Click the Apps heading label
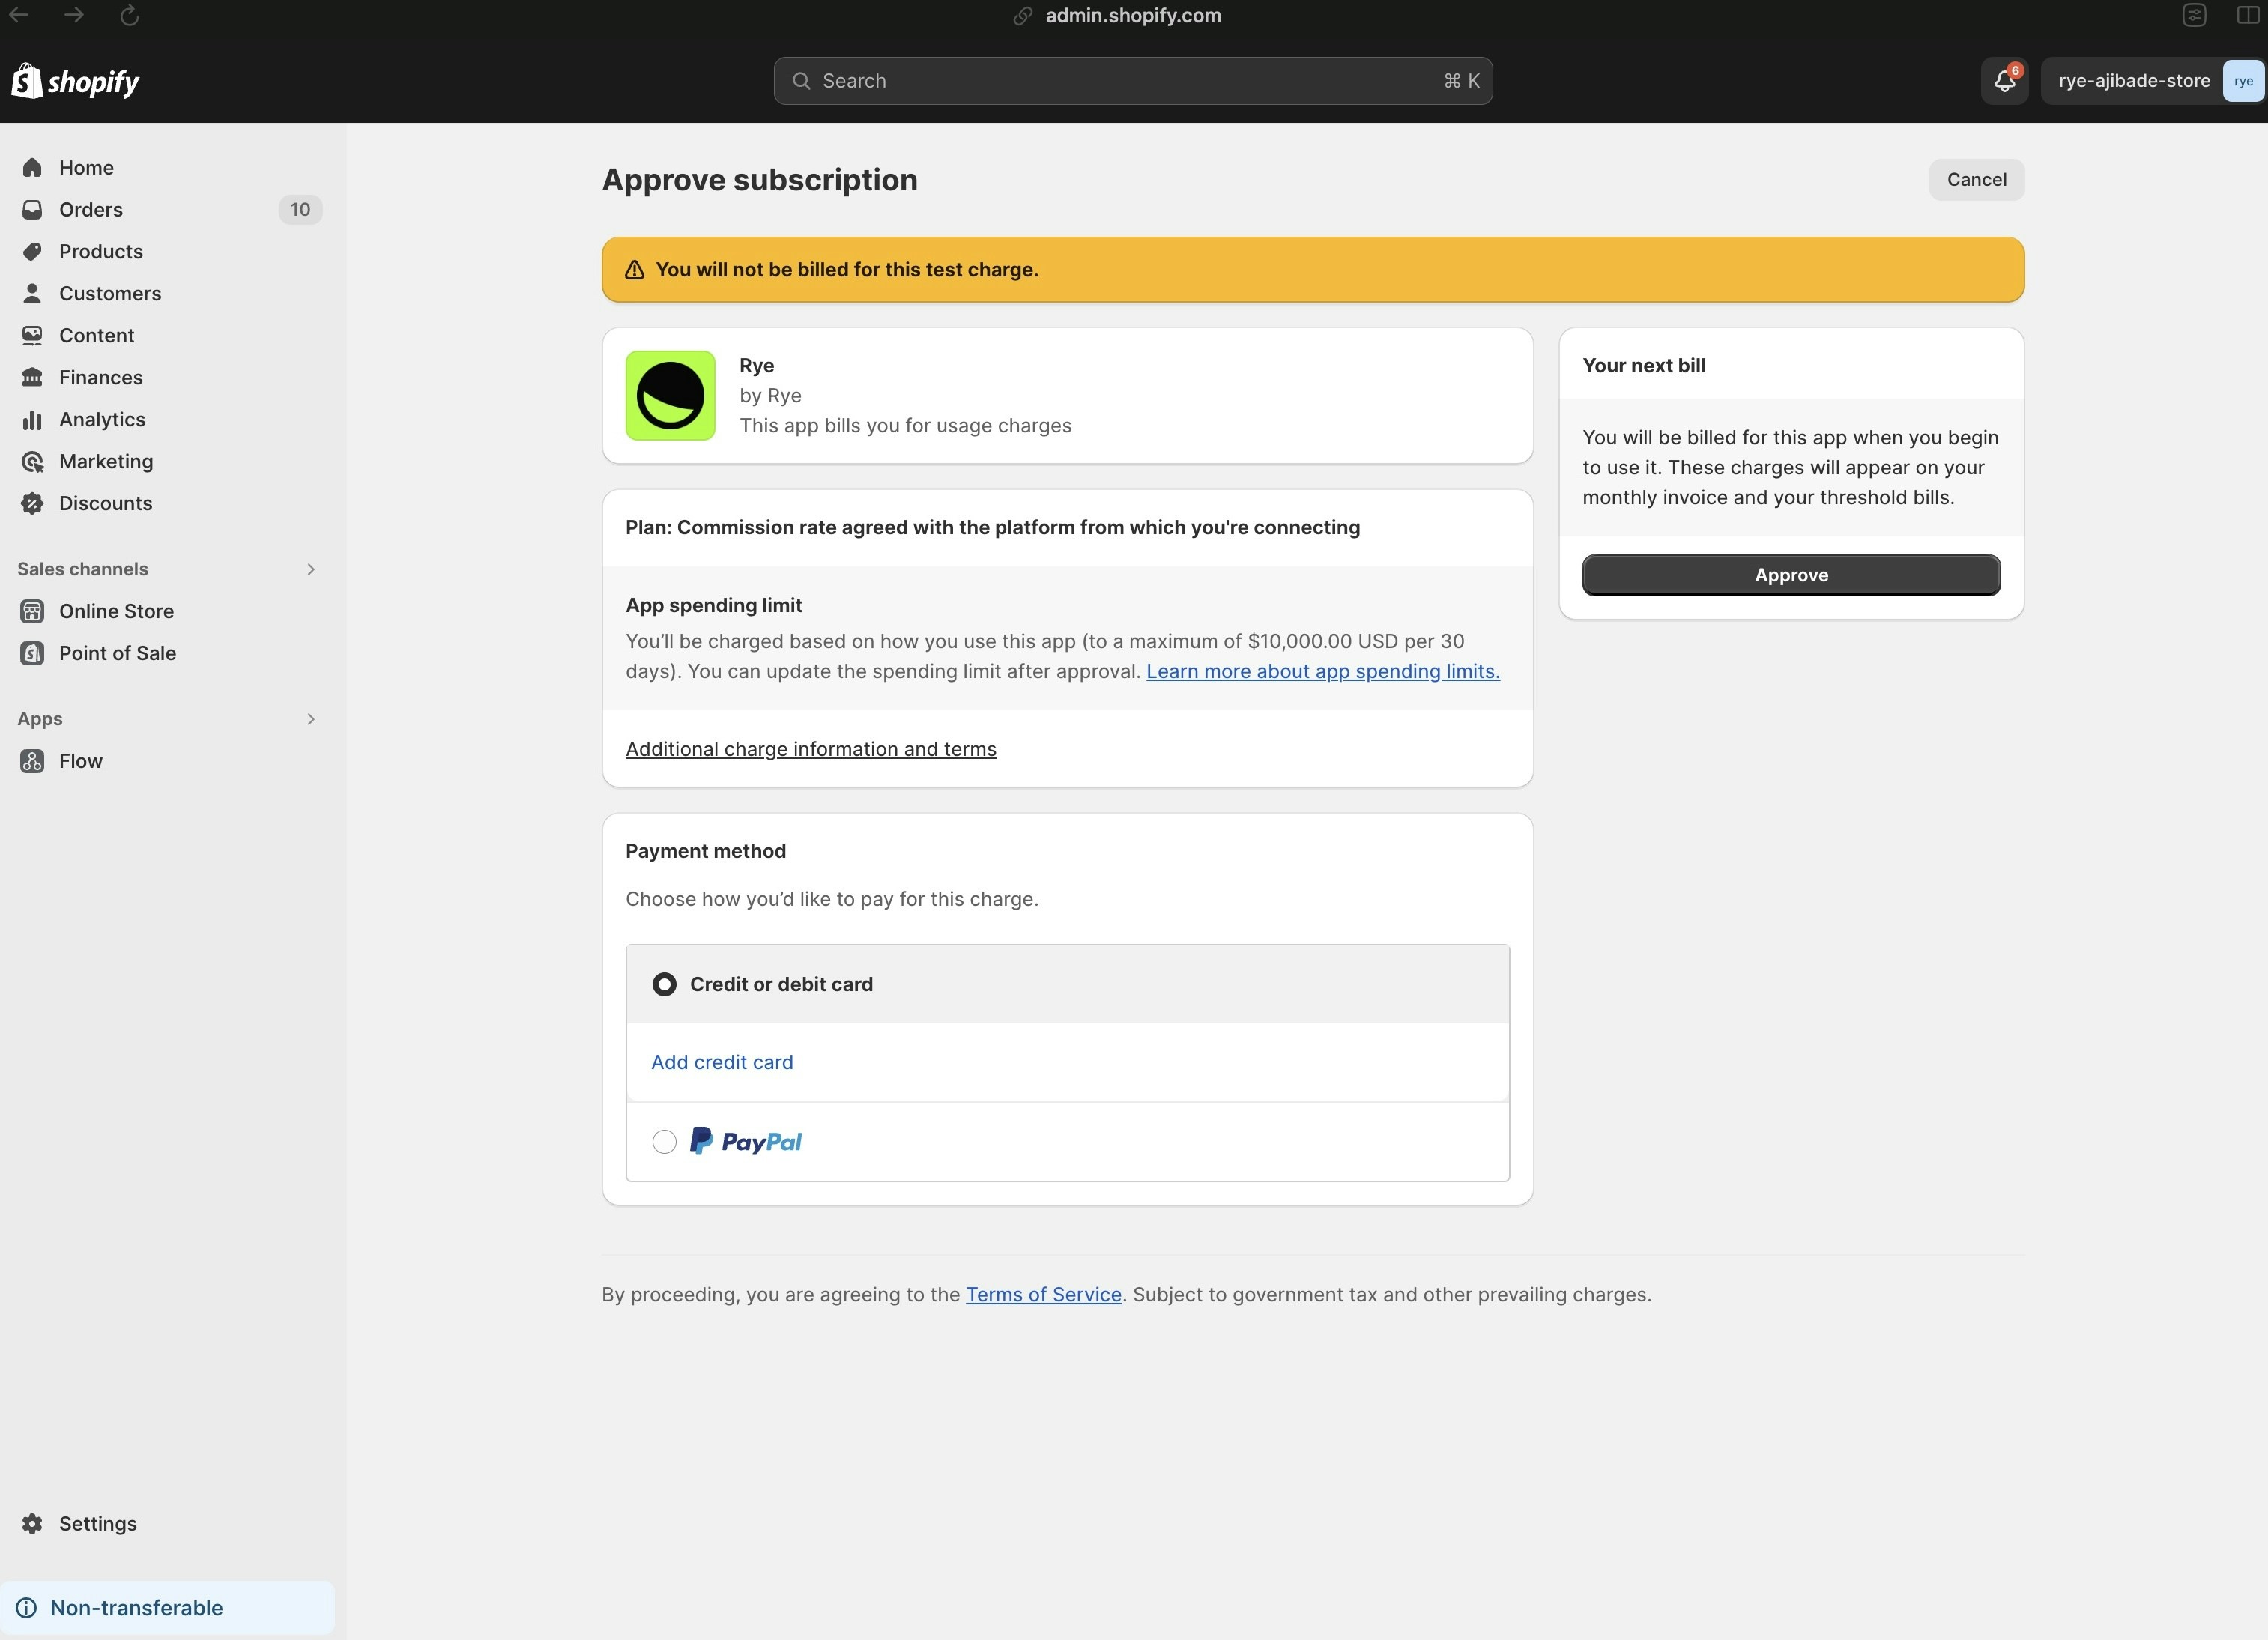The width and height of the screenshot is (2268, 1640). coord(40,719)
